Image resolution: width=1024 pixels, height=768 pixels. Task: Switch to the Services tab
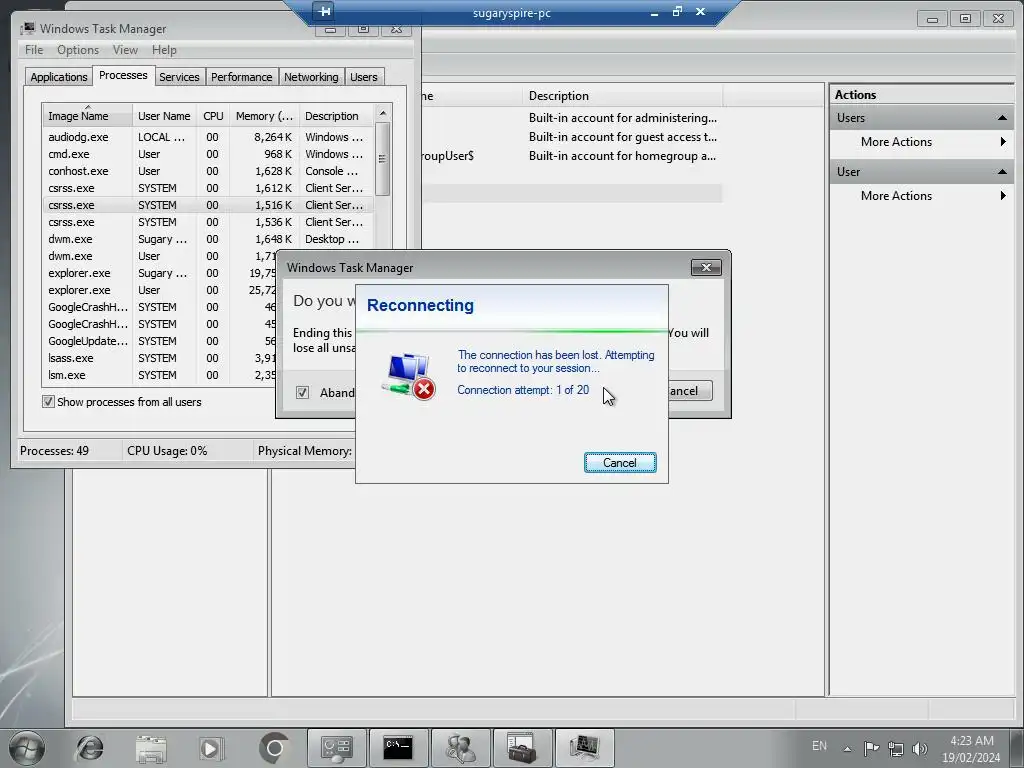(x=179, y=77)
